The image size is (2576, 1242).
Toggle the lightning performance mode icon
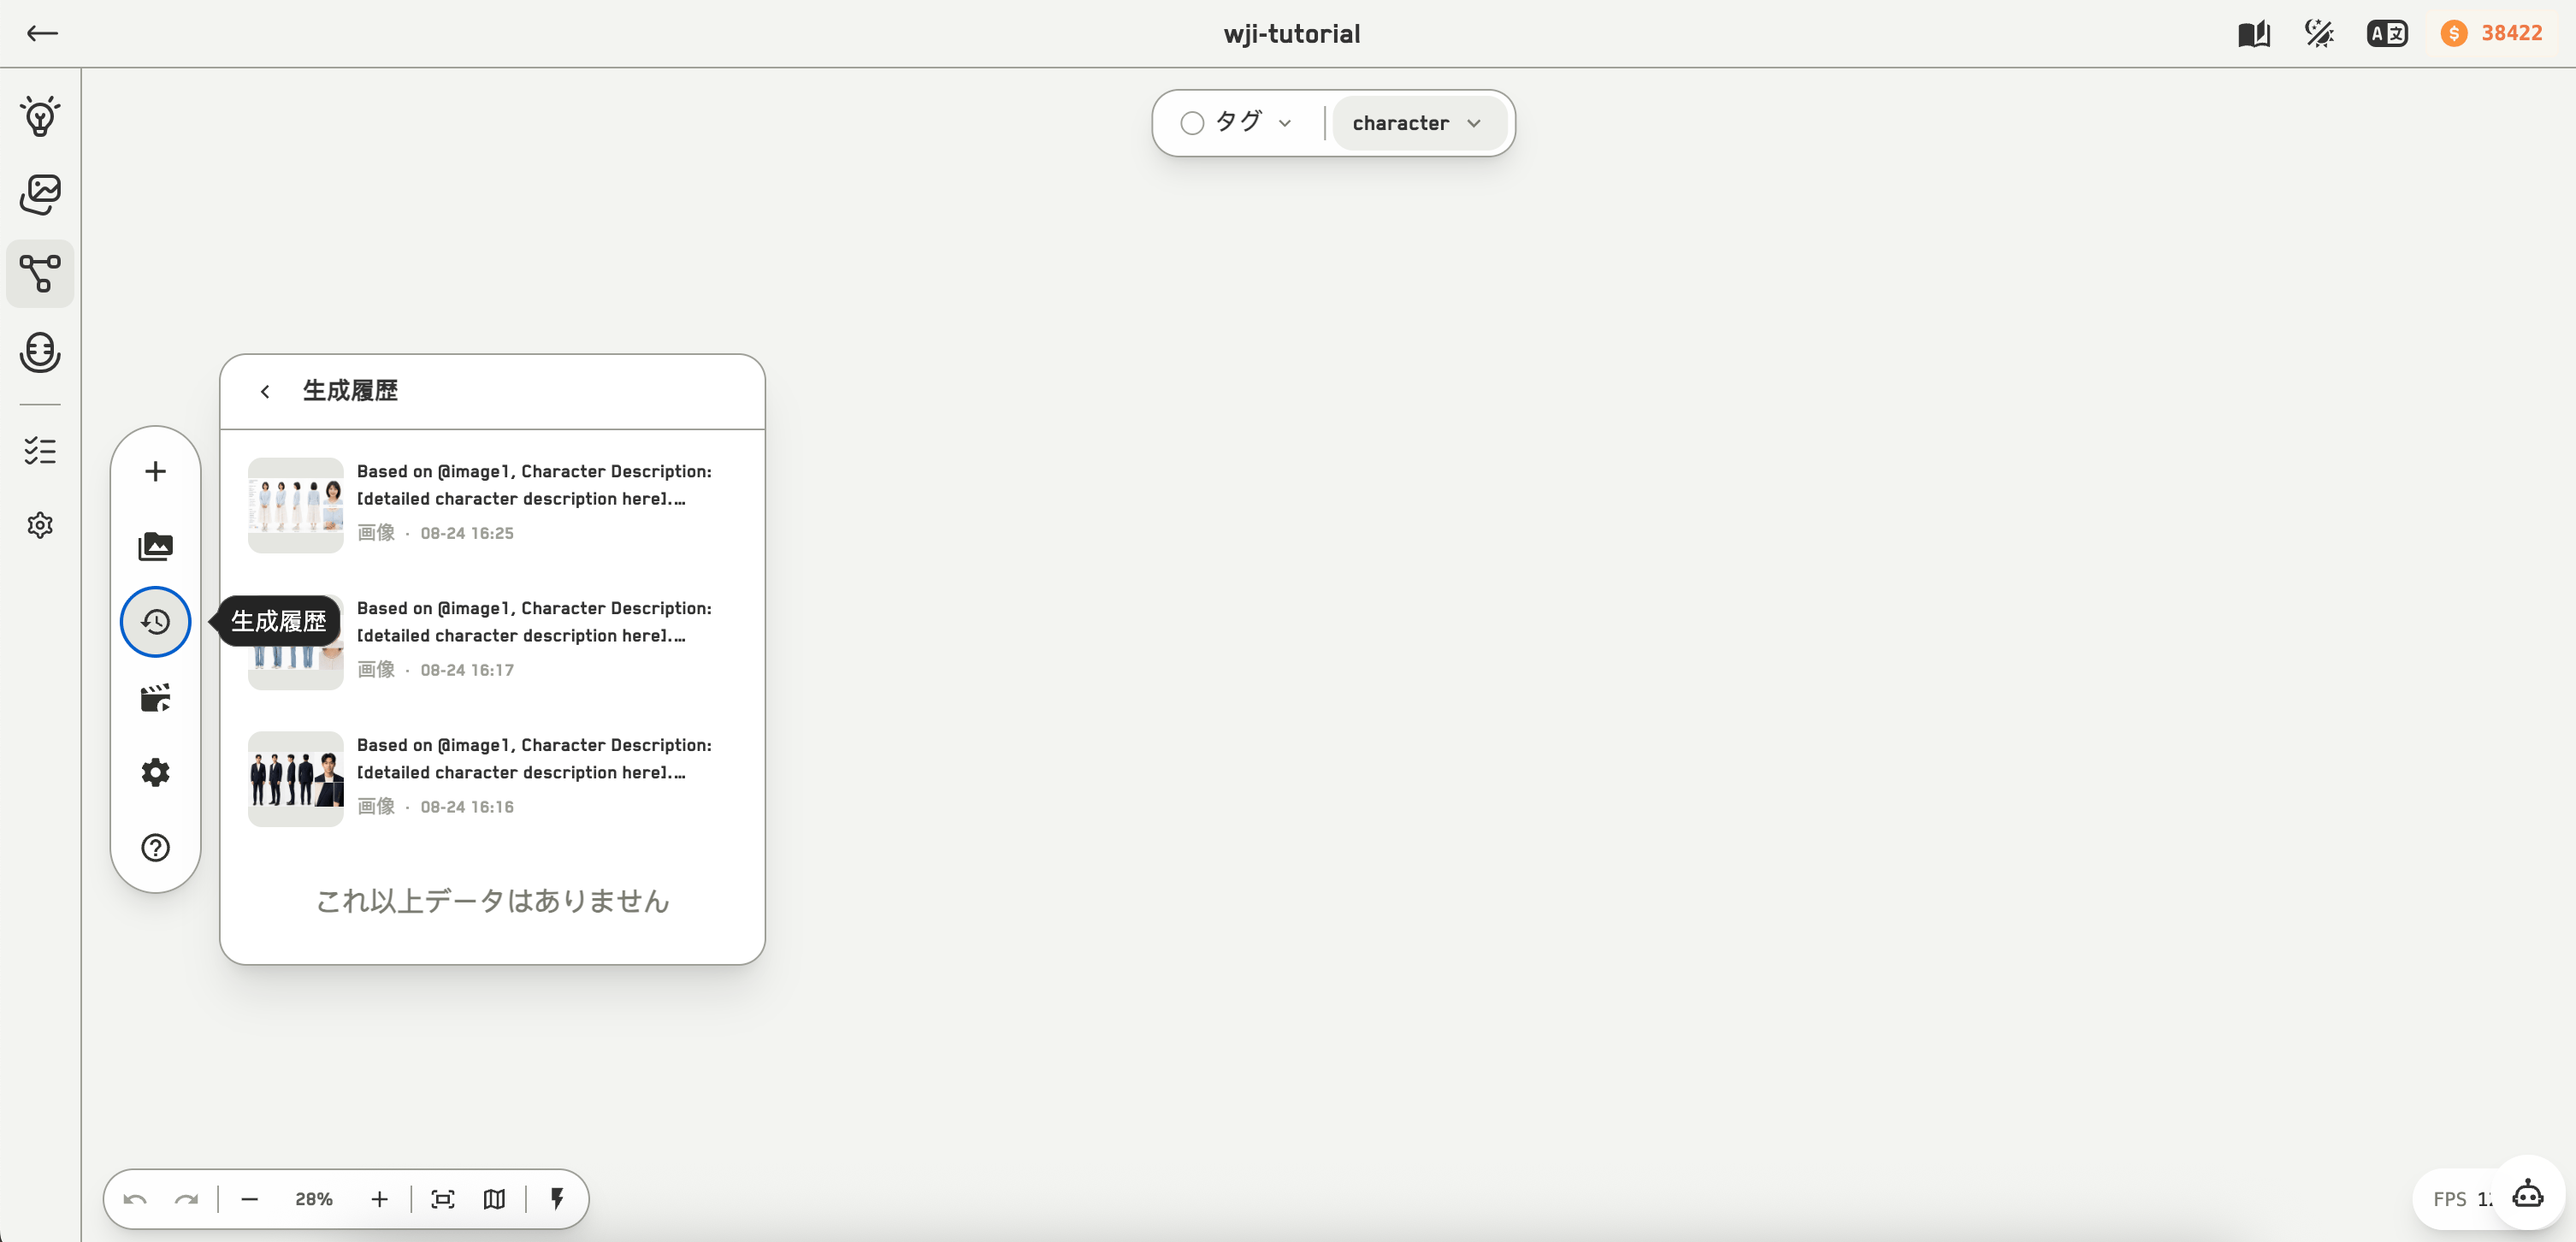(x=558, y=1198)
